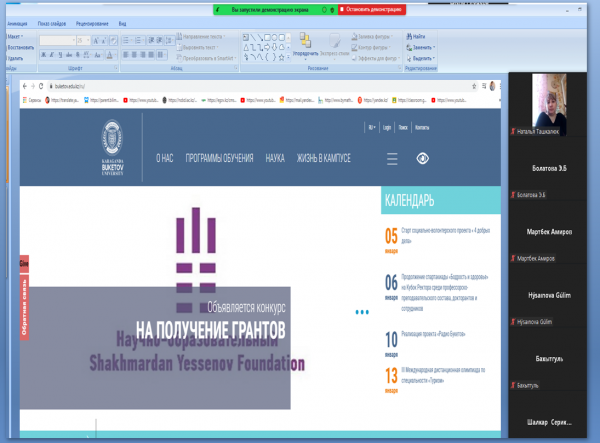The height and width of the screenshot is (443, 600).
Task: Expand the Макет layout dropdown
Action: (x=16, y=36)
